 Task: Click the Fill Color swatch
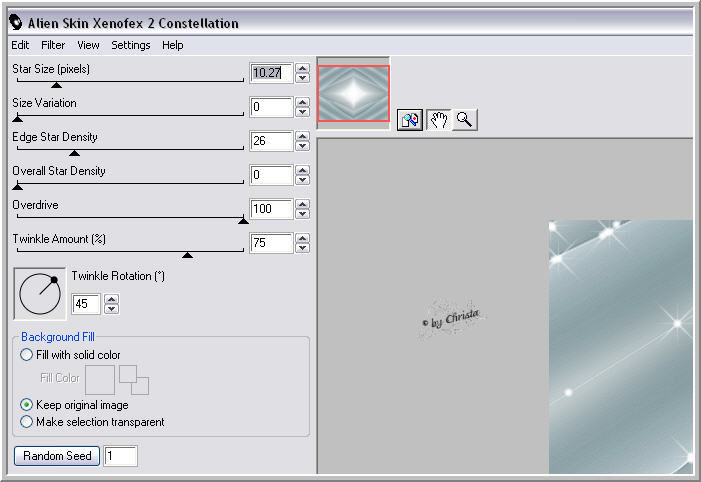coord(100,379)
